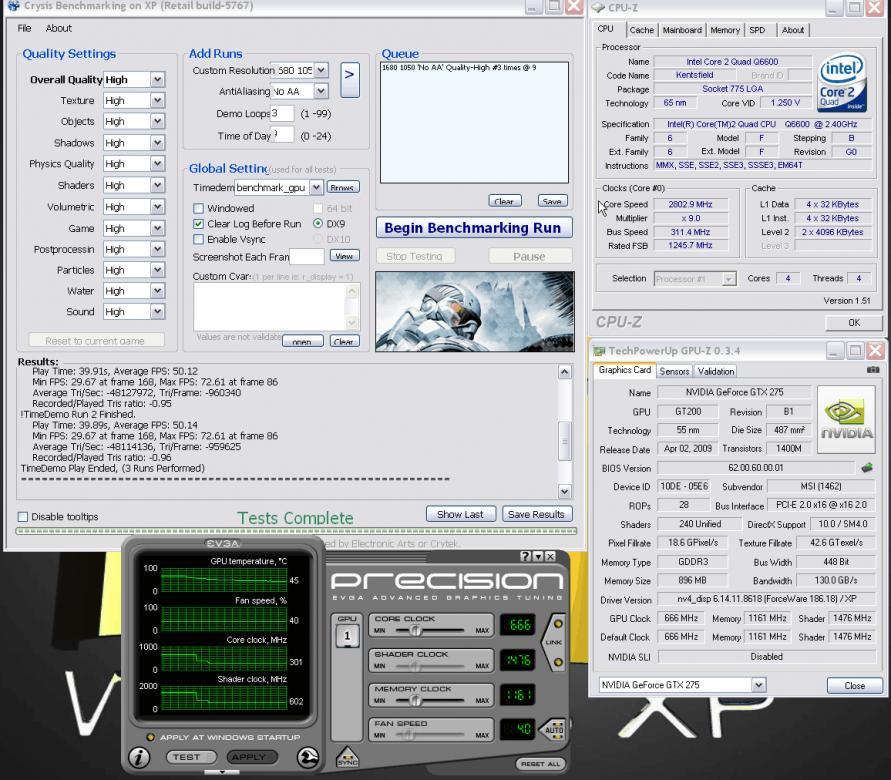
Task: Click the GPU-Z BIOS save chip icon
Action: point(867,468)
